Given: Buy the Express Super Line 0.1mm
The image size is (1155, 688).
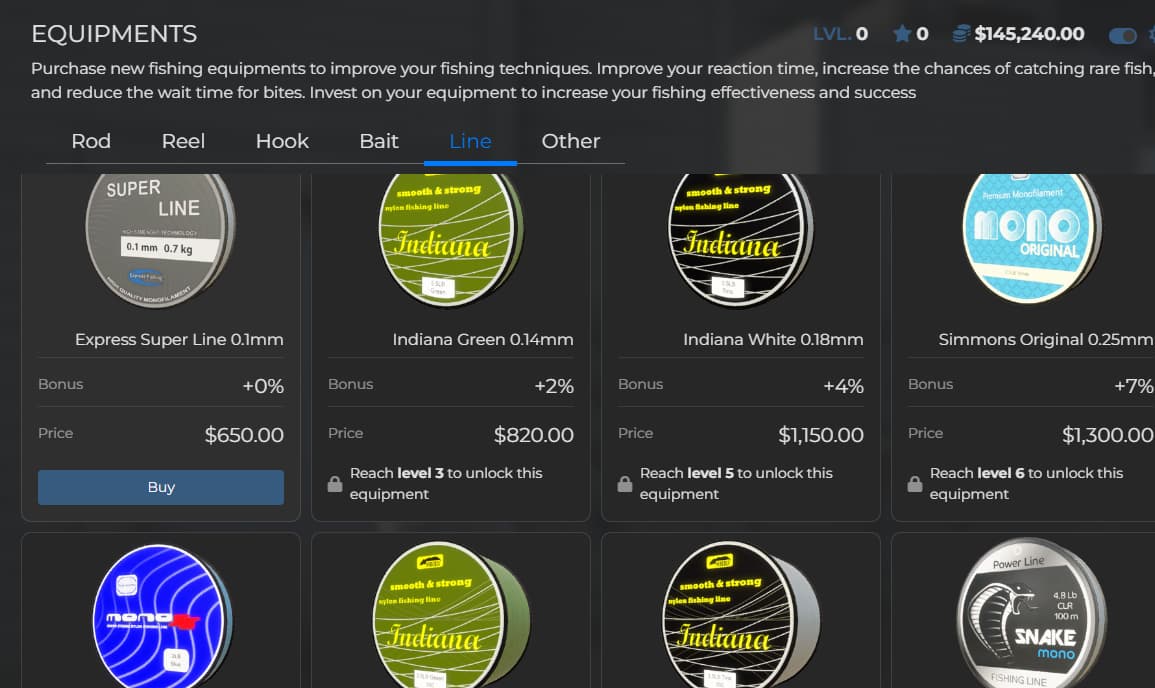Looking at the screenshot, I should coord(161,487).
